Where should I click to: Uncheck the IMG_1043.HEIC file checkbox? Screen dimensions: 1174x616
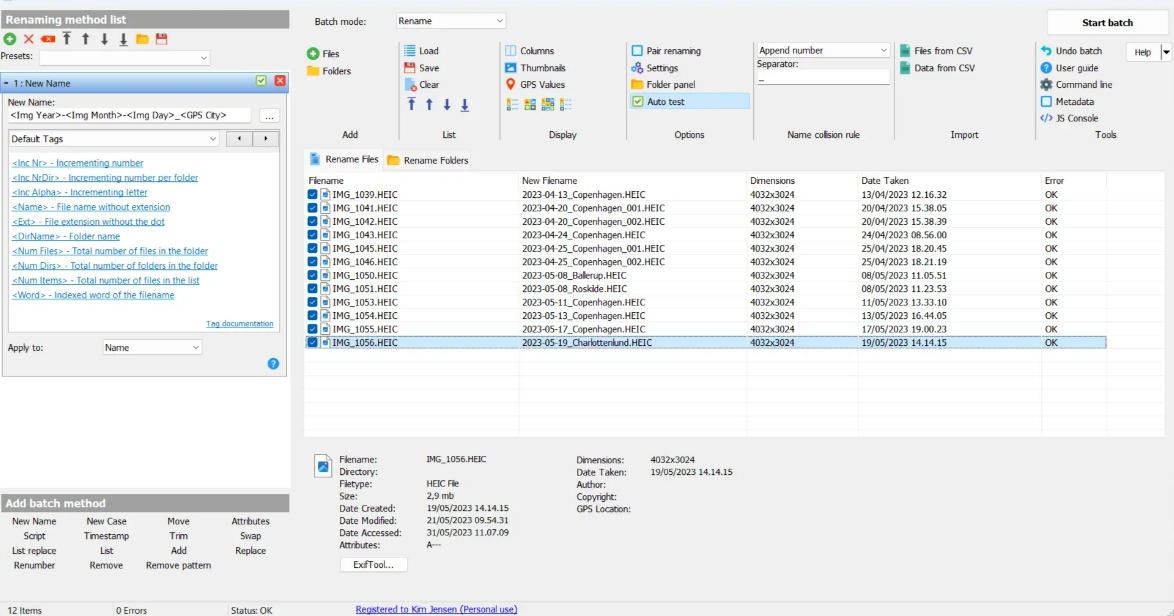[312, 235]
